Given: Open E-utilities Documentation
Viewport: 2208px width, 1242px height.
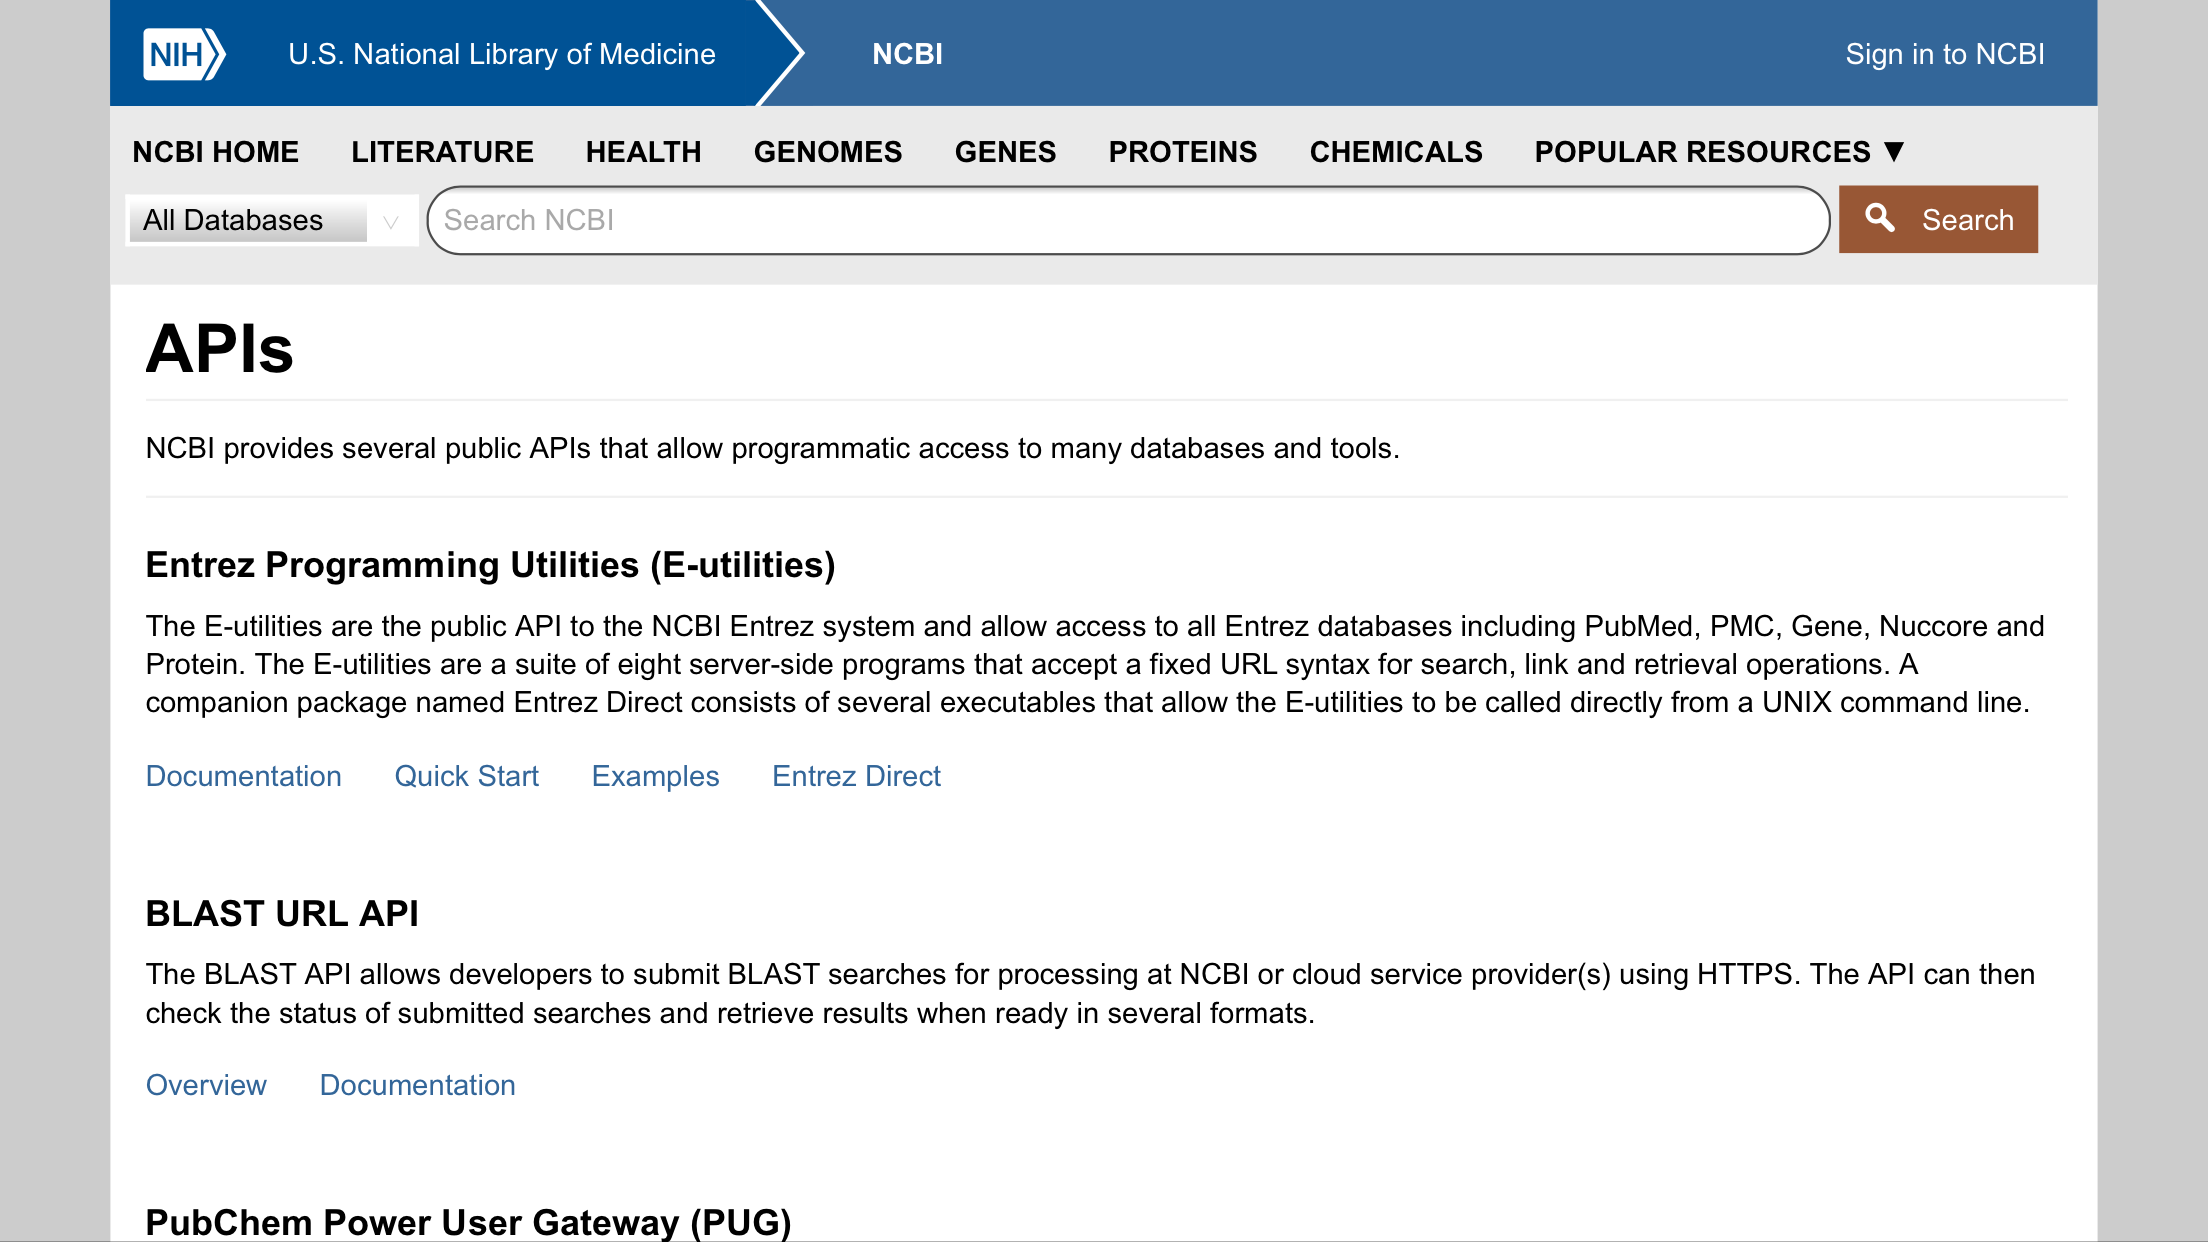Looking at the screenshot, I should click(x=243, y=776).
